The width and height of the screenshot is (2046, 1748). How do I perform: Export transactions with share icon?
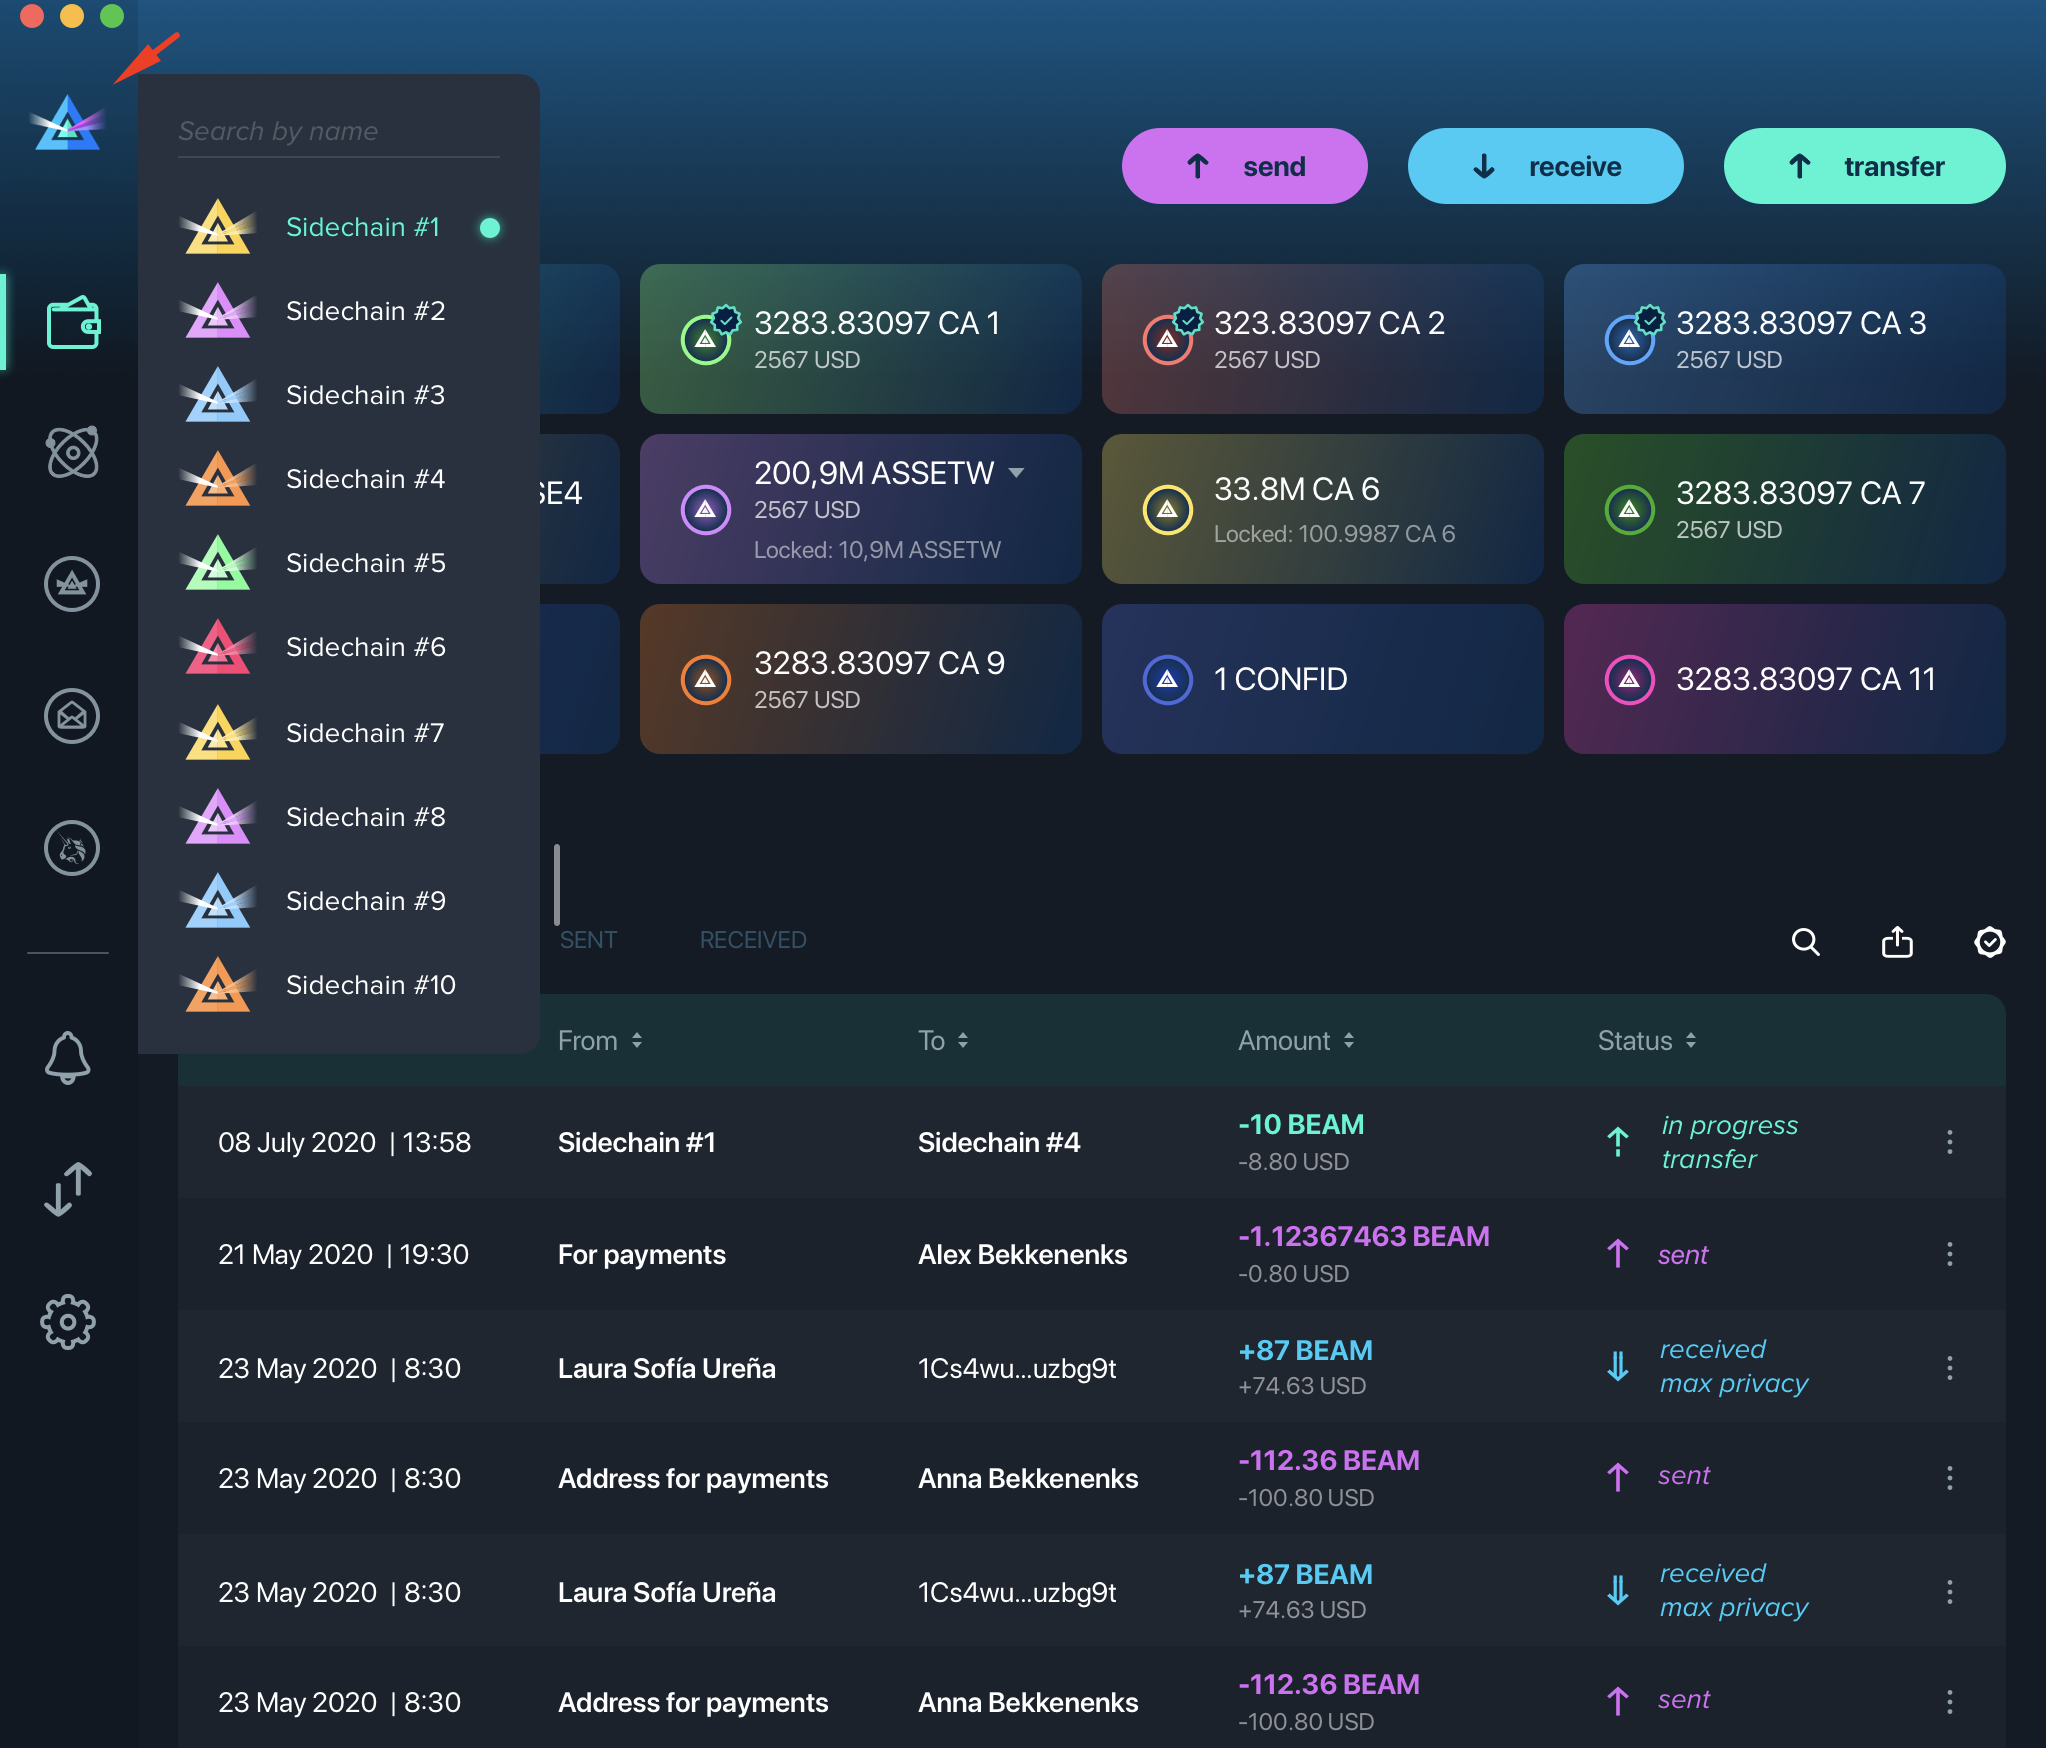(x=1897, y=942)
